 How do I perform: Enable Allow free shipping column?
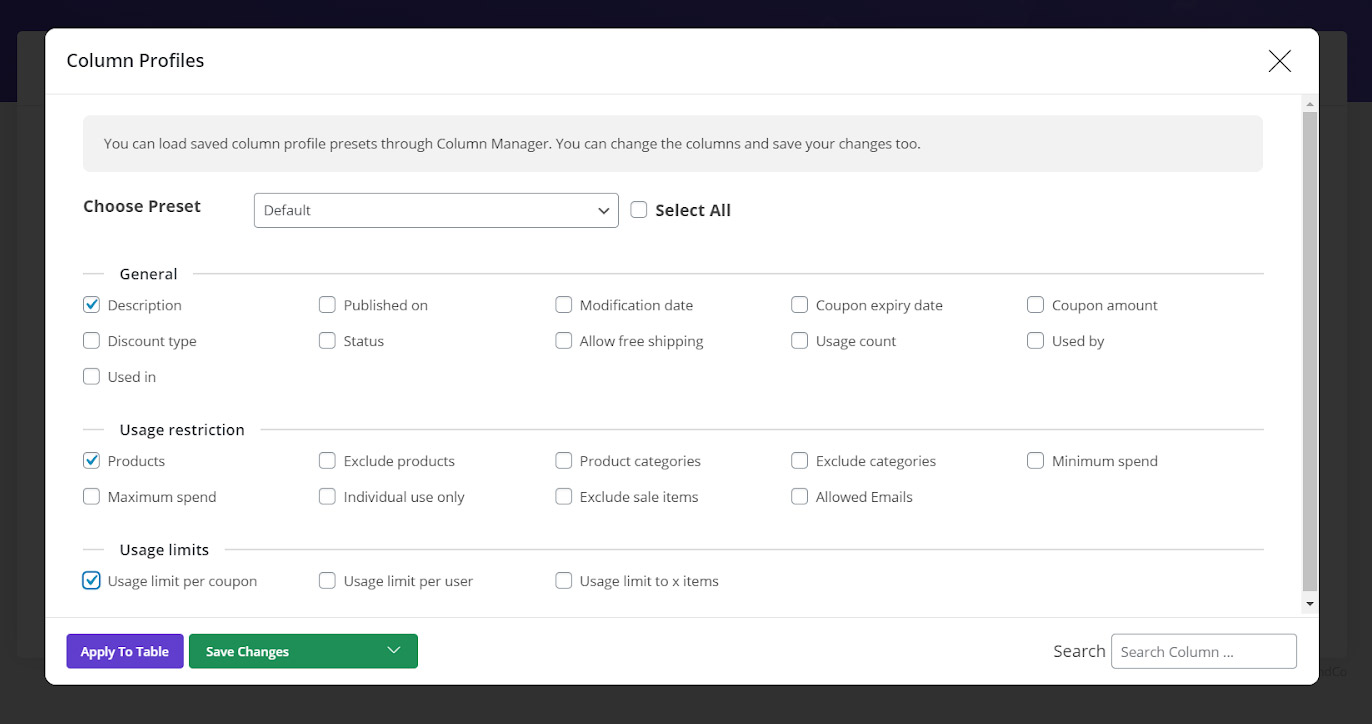563,341
